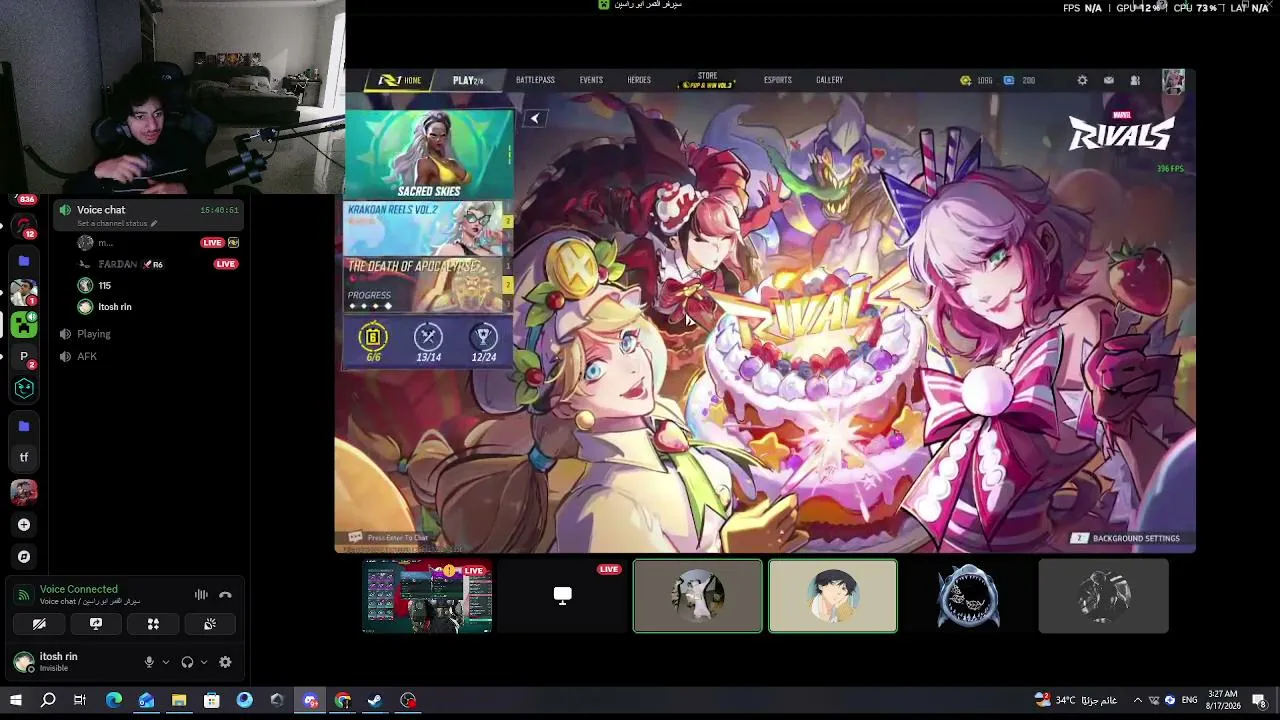Turn on the camera

point(39,624)
